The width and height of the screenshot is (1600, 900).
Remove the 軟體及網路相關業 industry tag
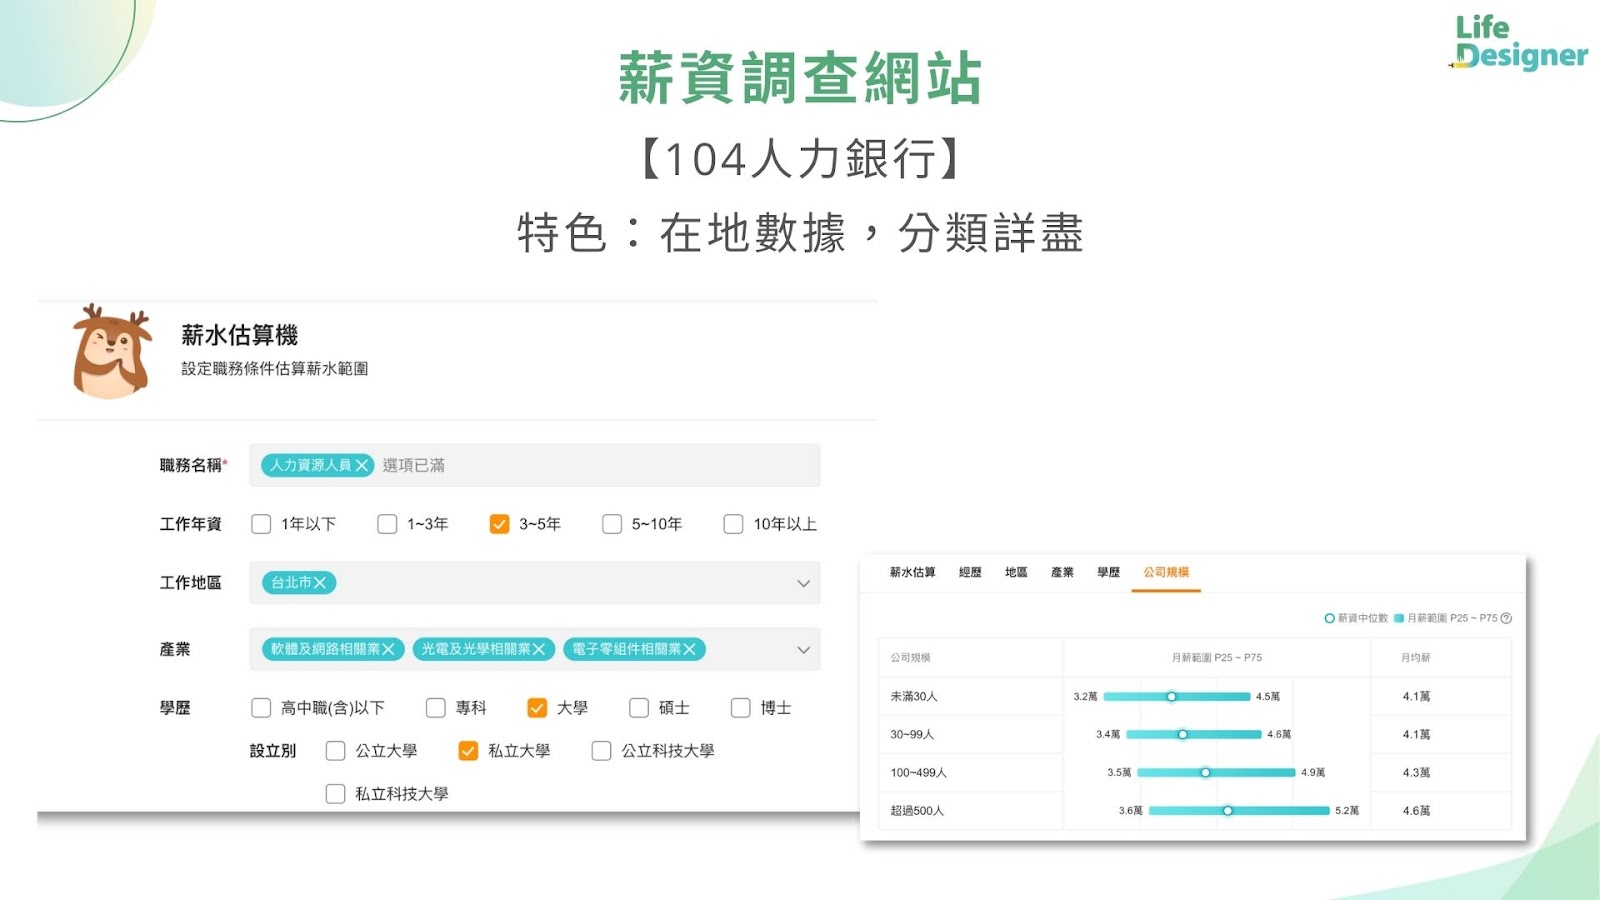point(389,650)
